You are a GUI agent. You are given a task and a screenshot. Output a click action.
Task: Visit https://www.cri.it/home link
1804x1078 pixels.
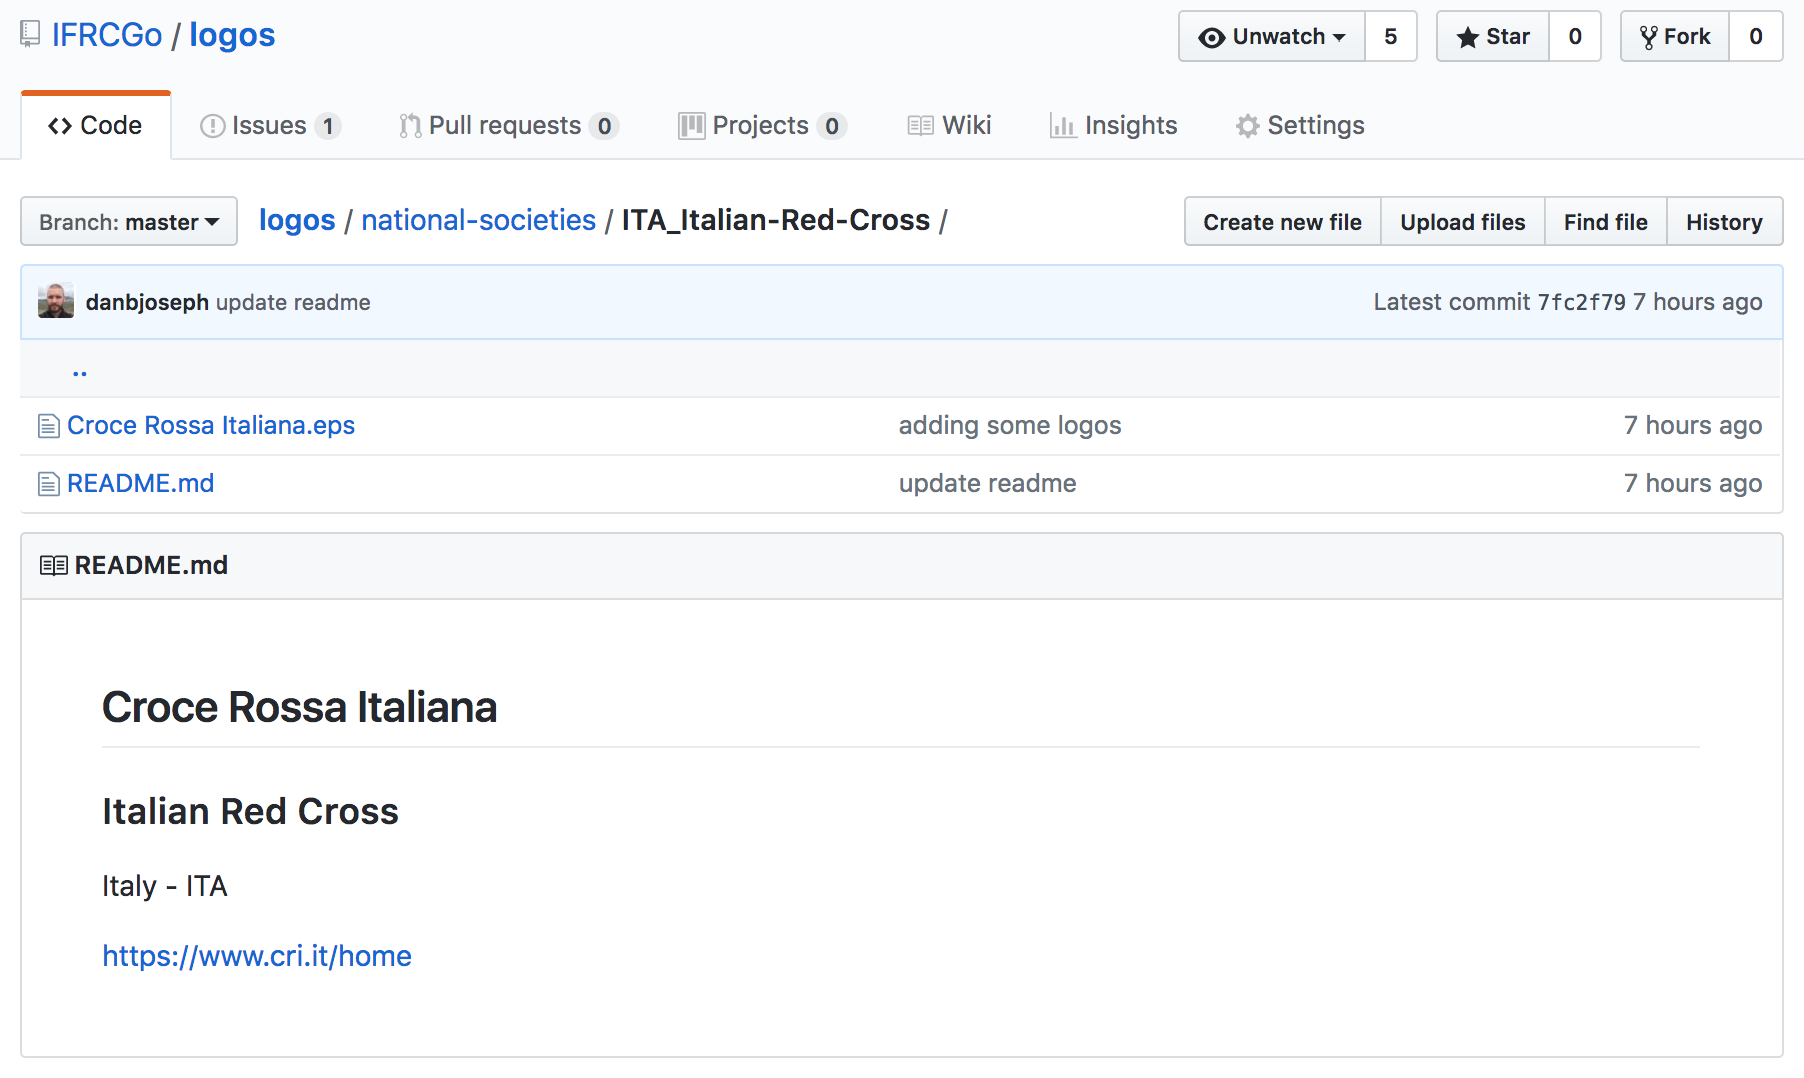[x=257, y=956]
